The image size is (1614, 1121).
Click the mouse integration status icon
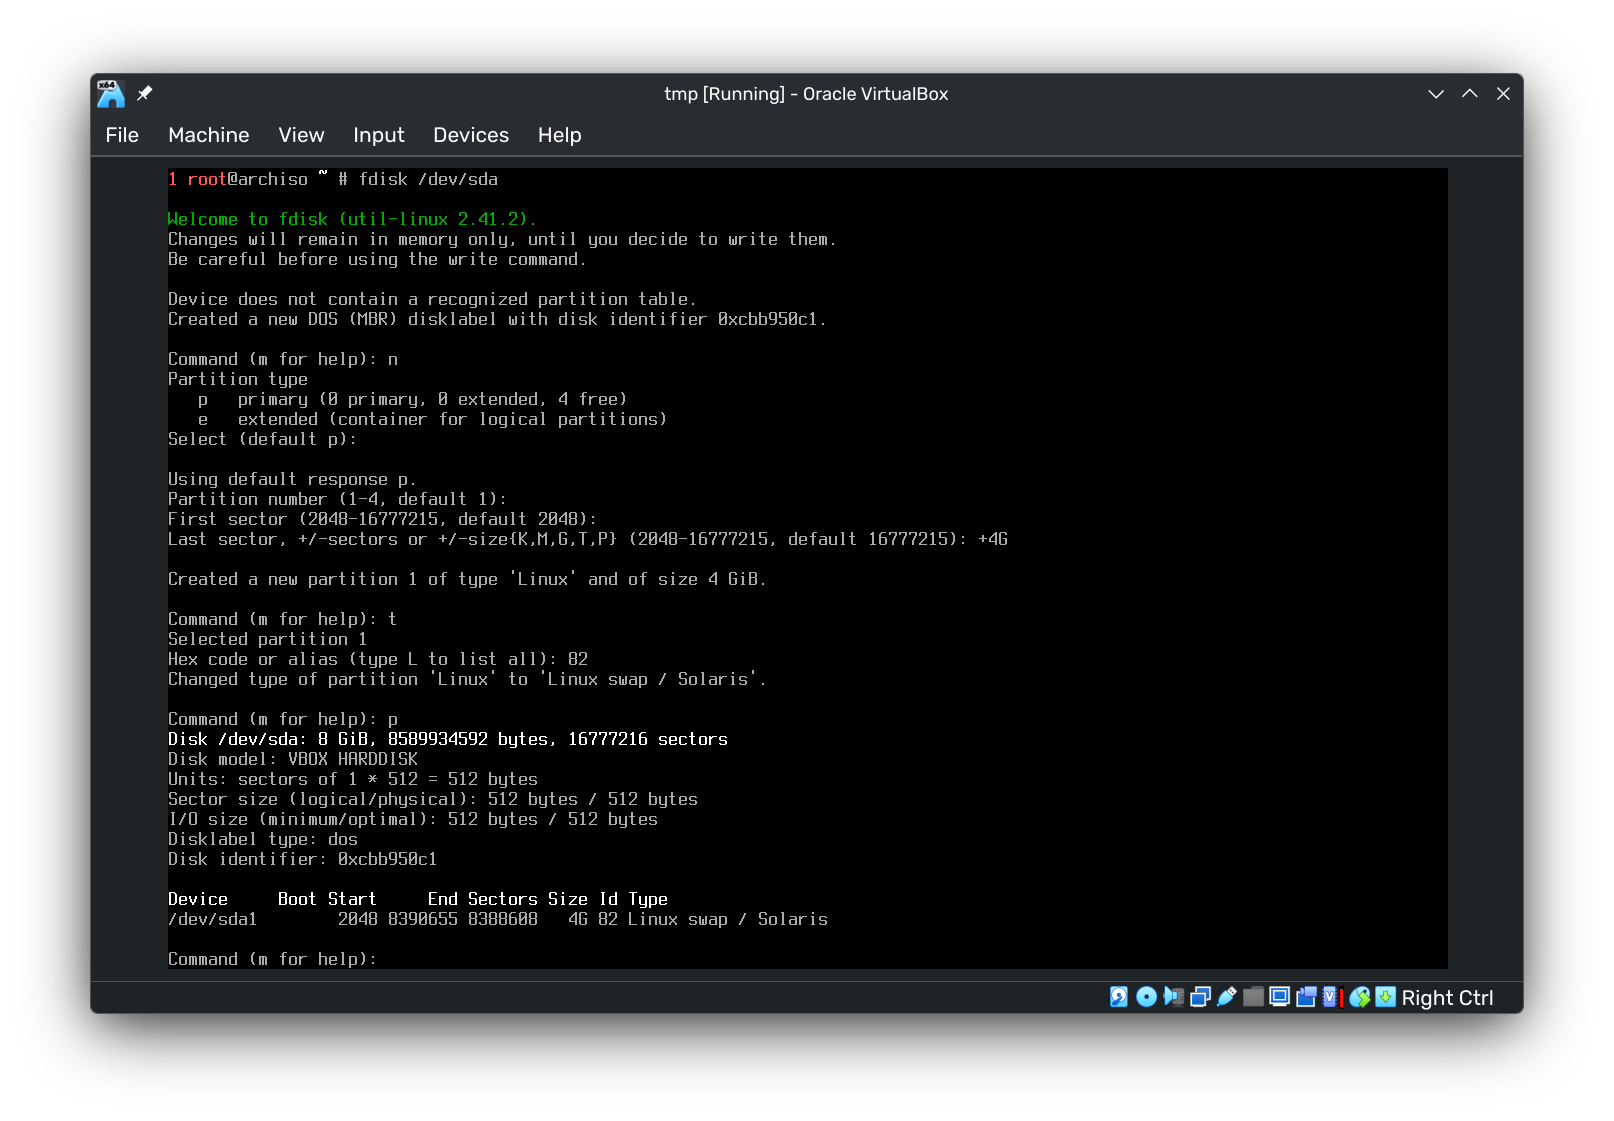click(x=1359, y=997)
